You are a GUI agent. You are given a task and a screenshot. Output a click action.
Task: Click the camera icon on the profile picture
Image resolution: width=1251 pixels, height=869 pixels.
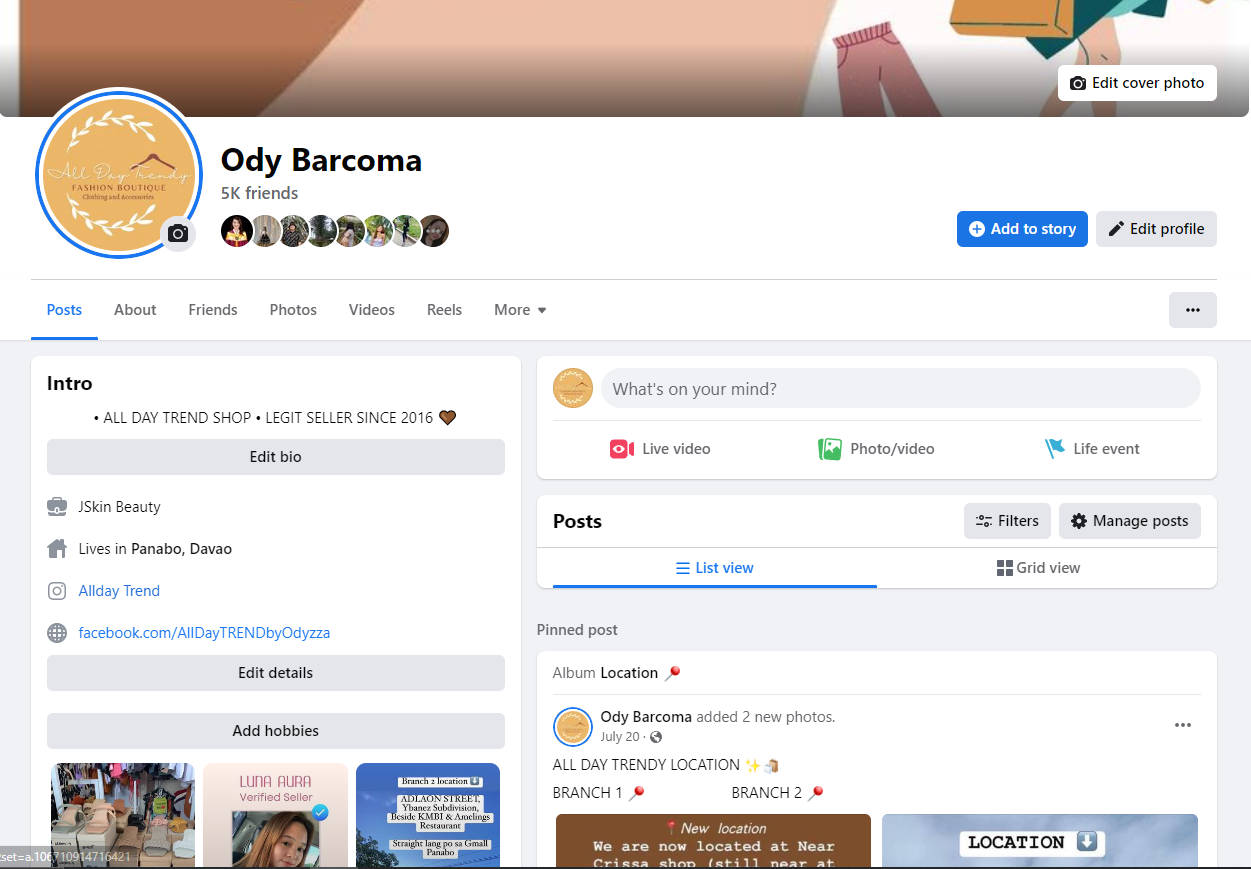(178, 233)
